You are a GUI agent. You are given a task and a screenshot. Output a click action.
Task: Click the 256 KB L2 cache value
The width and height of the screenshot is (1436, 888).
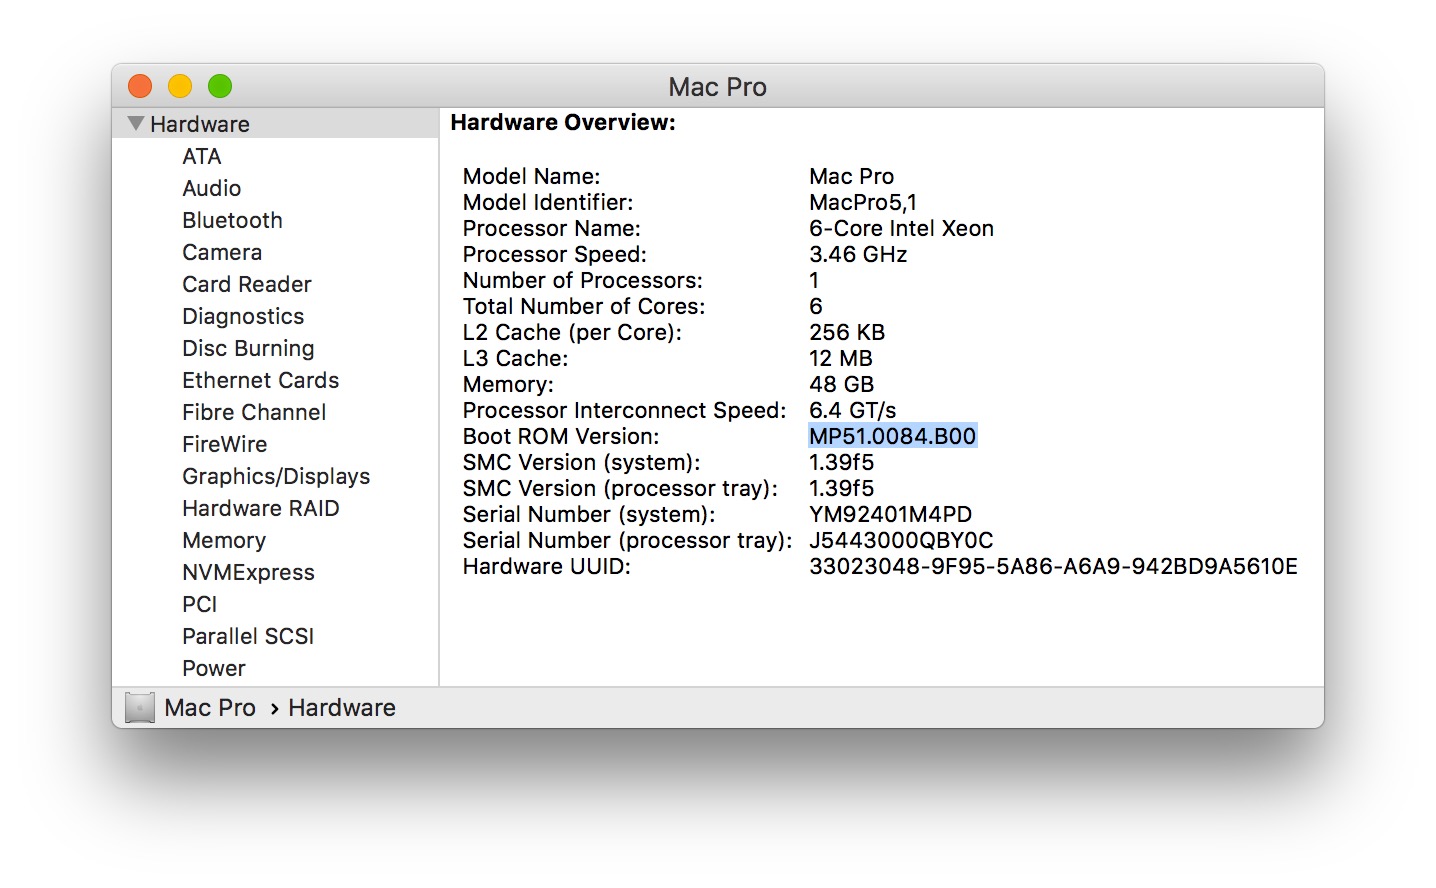pos(847,332)
